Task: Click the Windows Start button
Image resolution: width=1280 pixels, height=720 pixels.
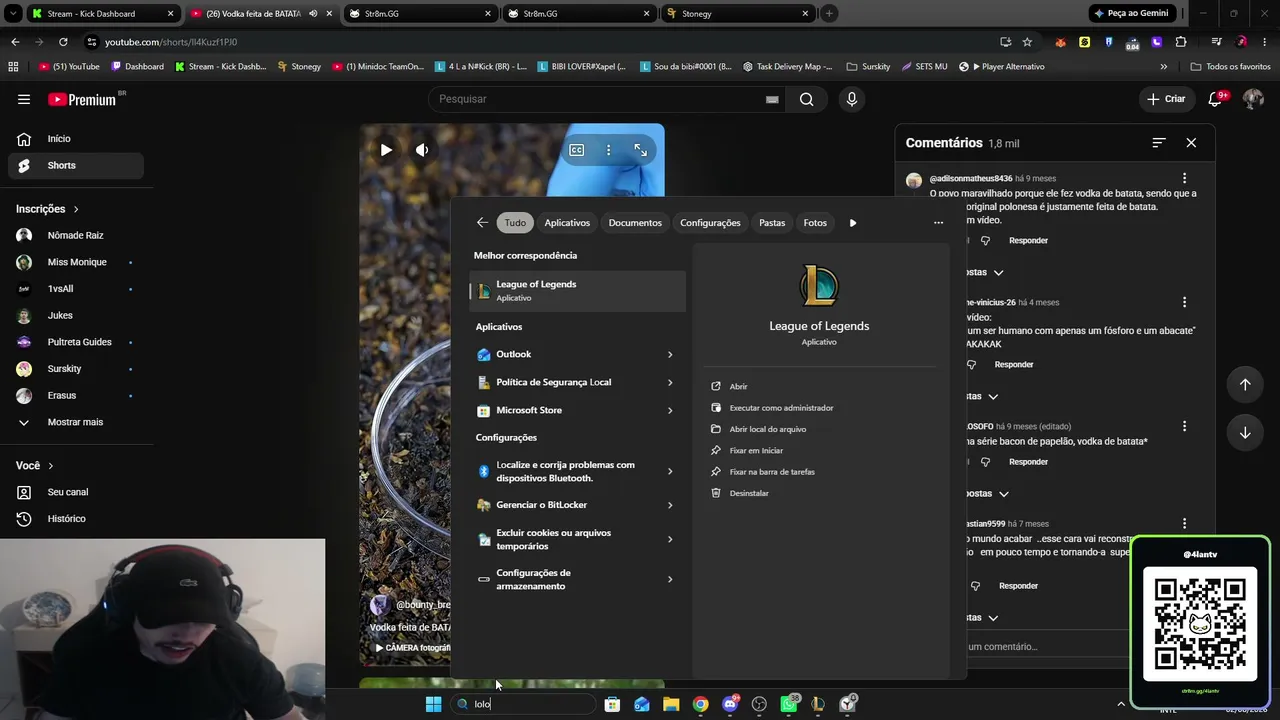Action: pyautogui.click(x=433, y=704)
